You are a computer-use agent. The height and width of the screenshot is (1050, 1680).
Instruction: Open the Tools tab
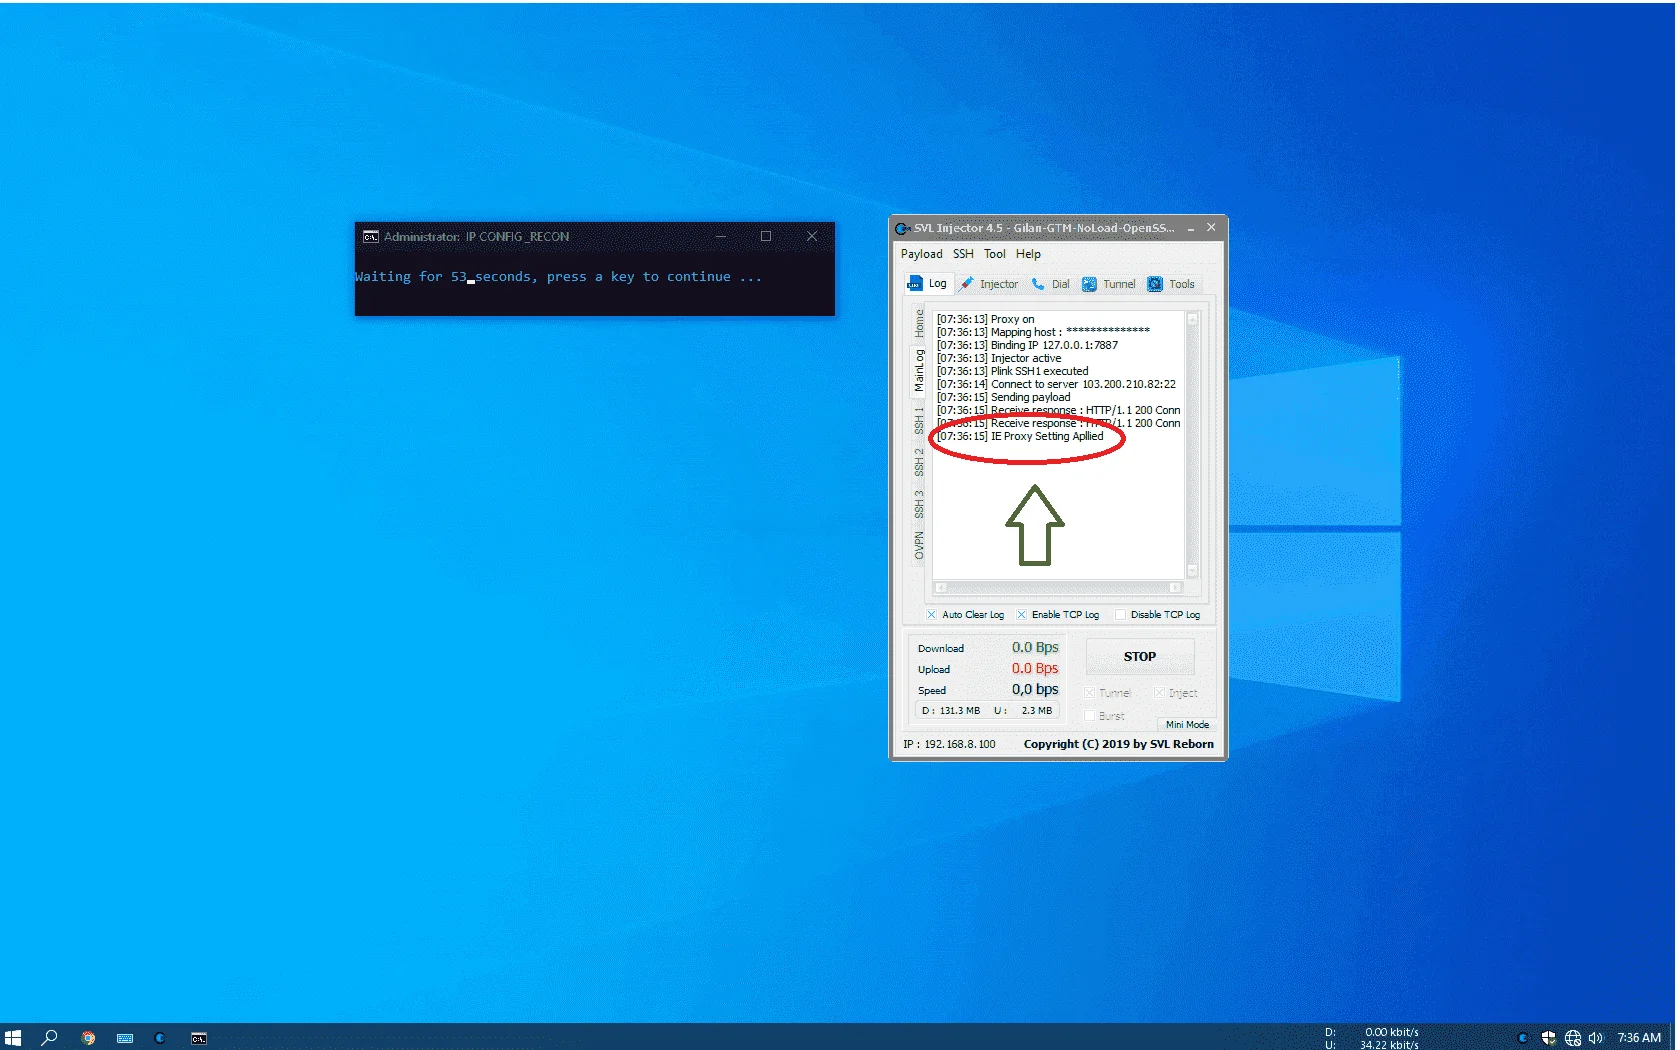(x=1171, y=285)
